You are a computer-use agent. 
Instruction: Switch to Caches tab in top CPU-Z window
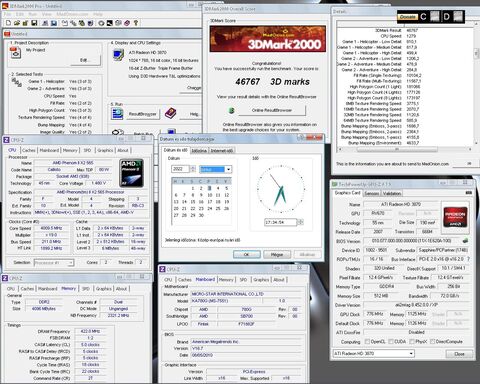[x=29, y=150]
